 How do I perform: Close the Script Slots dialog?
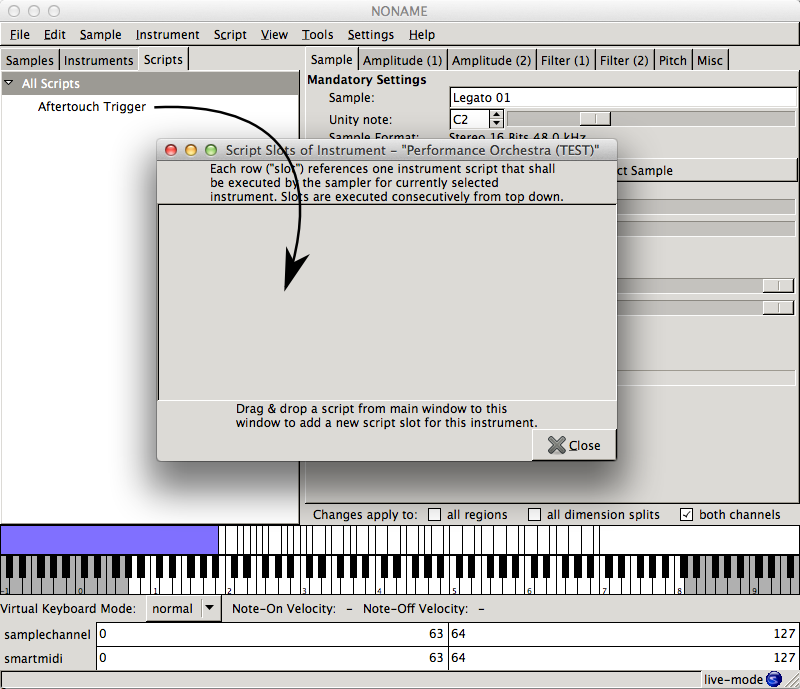pos(574,444)
